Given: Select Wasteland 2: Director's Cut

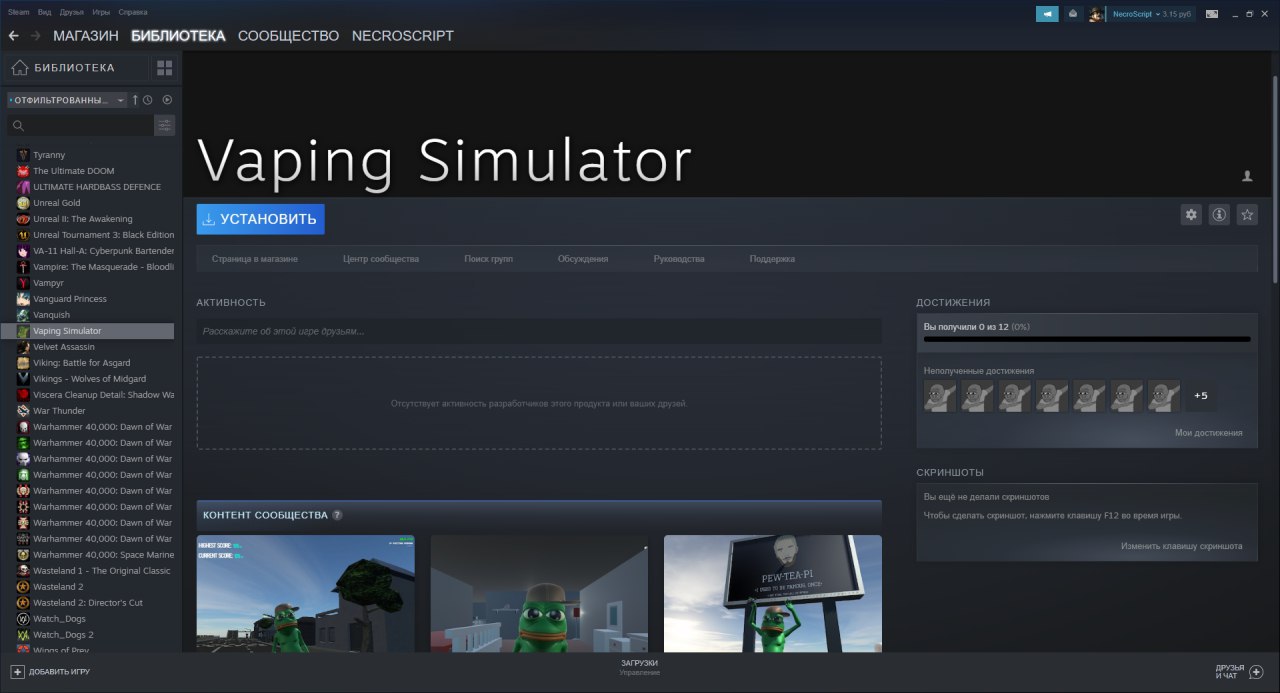Looking at the screenshot, I should tap(88, 603).
